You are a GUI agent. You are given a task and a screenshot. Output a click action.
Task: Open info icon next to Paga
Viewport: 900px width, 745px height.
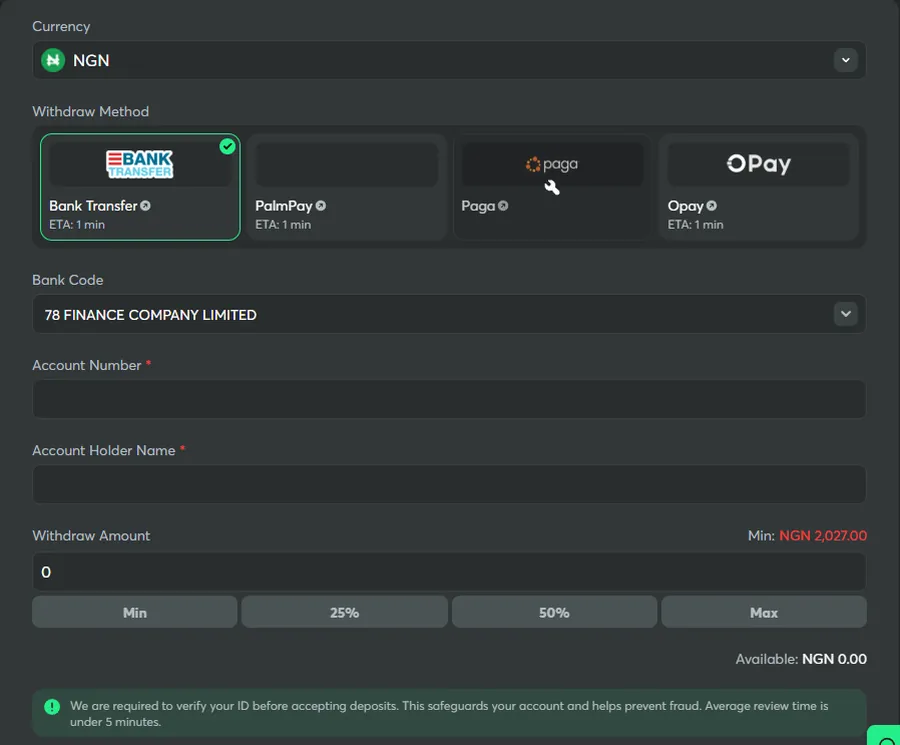[503, 205]
